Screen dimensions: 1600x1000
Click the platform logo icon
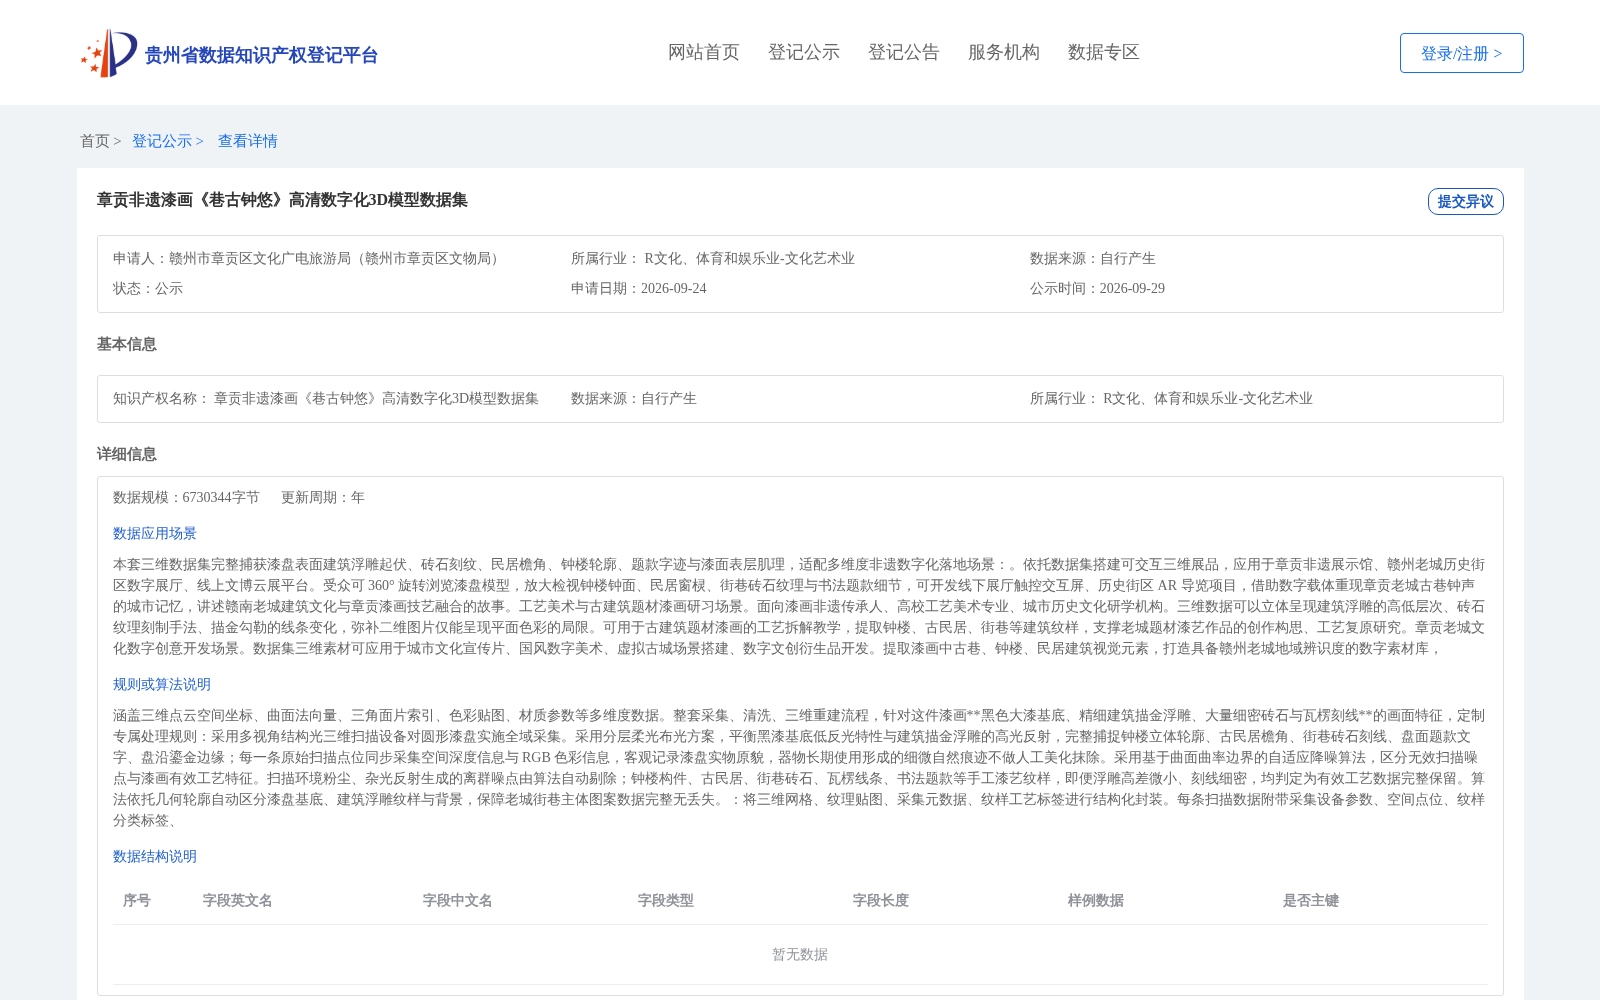click(x=109, y=53)
